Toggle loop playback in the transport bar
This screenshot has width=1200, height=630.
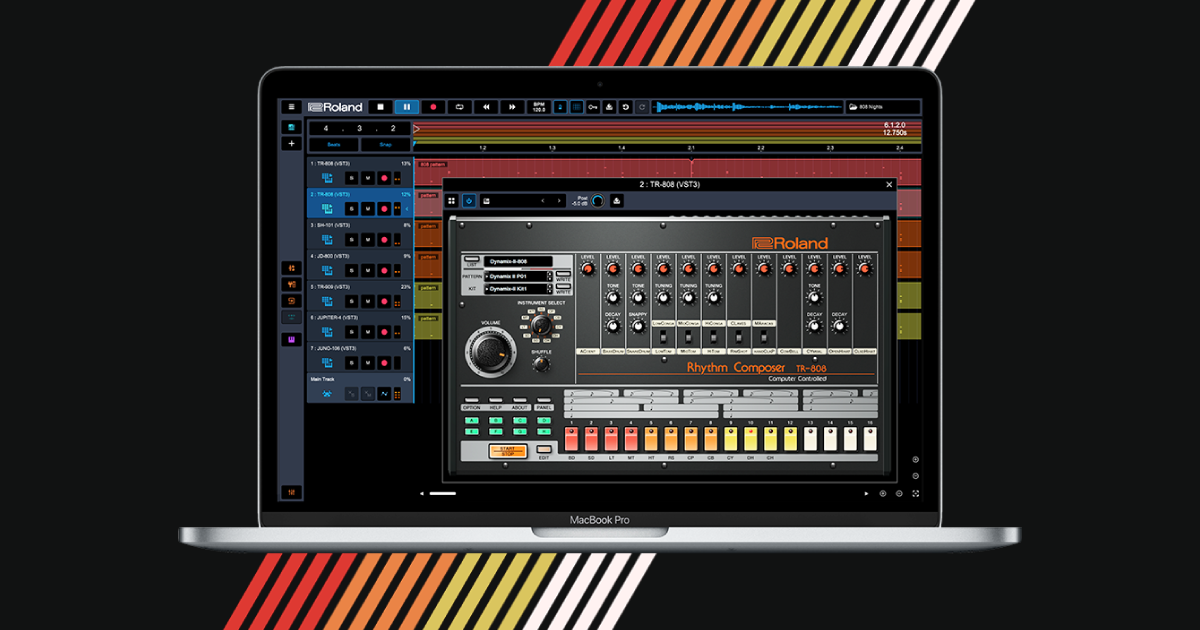(x=460, y=107)
